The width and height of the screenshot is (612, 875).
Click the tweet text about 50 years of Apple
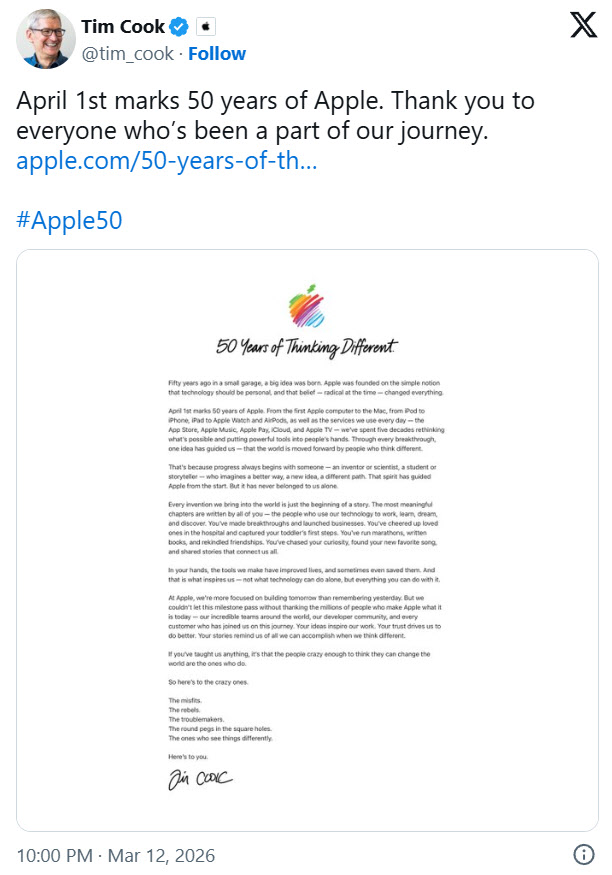pyautogui.click(x=275, y=115)
